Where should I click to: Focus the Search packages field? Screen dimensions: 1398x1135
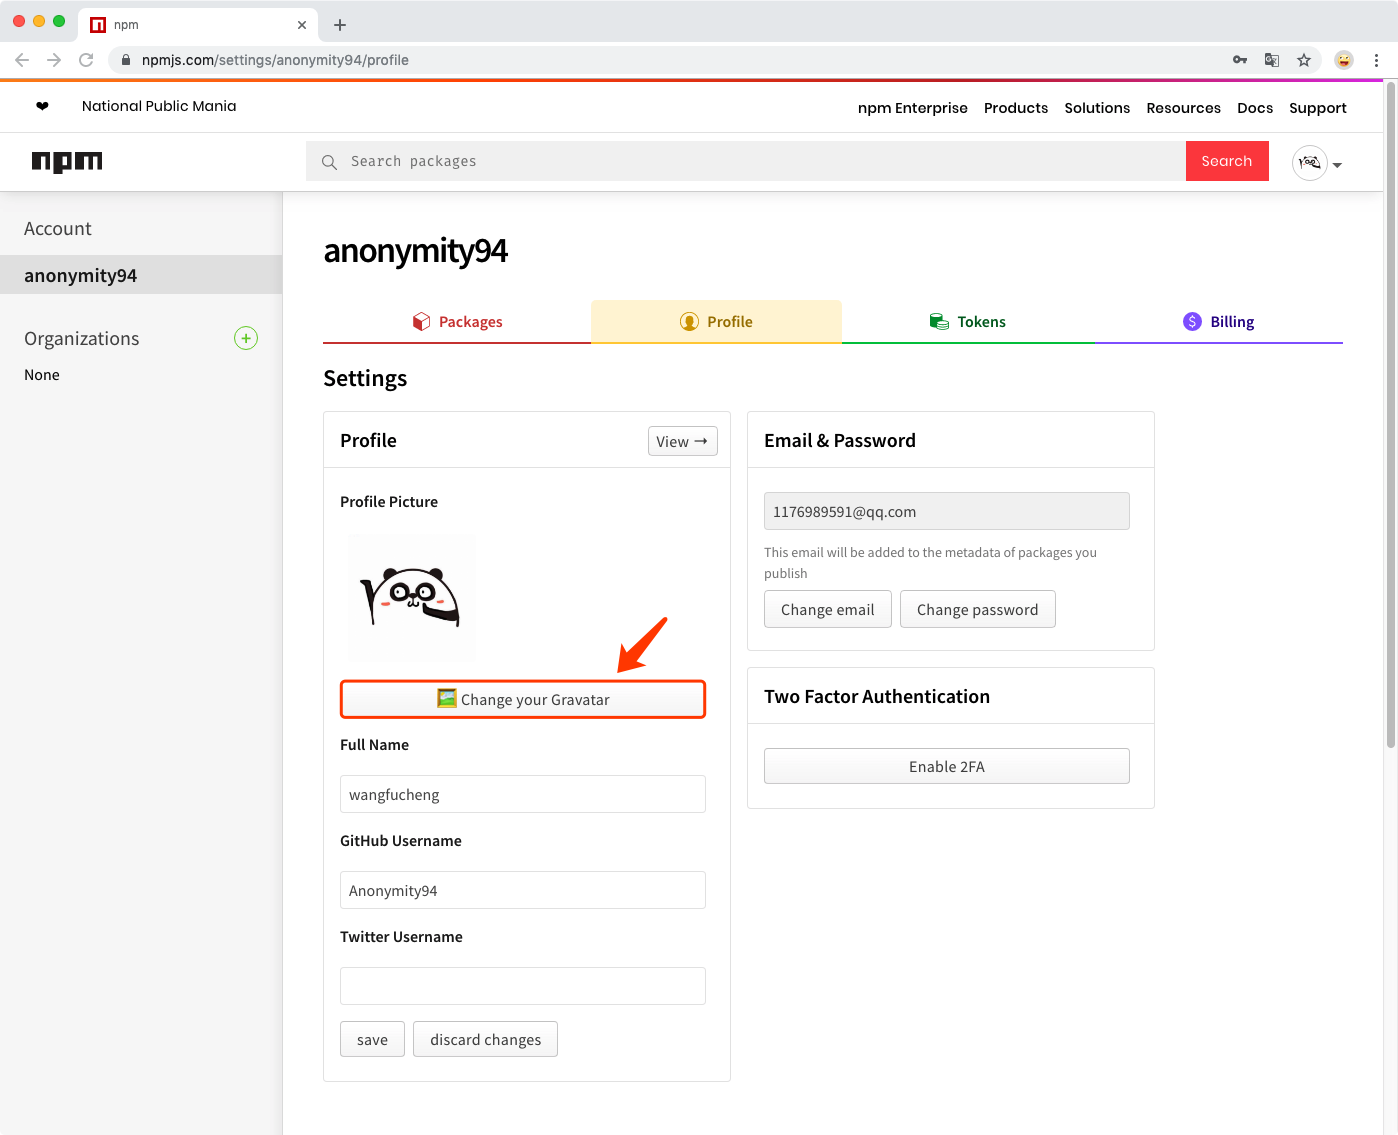point(746,161)
